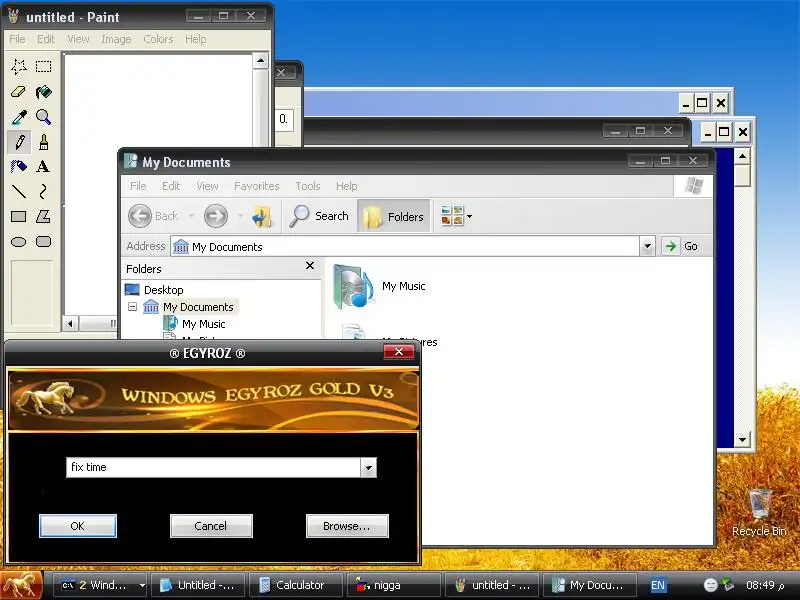Click scroll down arrow in rear blue window
The width and height of the screenshot is (800, 600).
[x=742, y=439]
